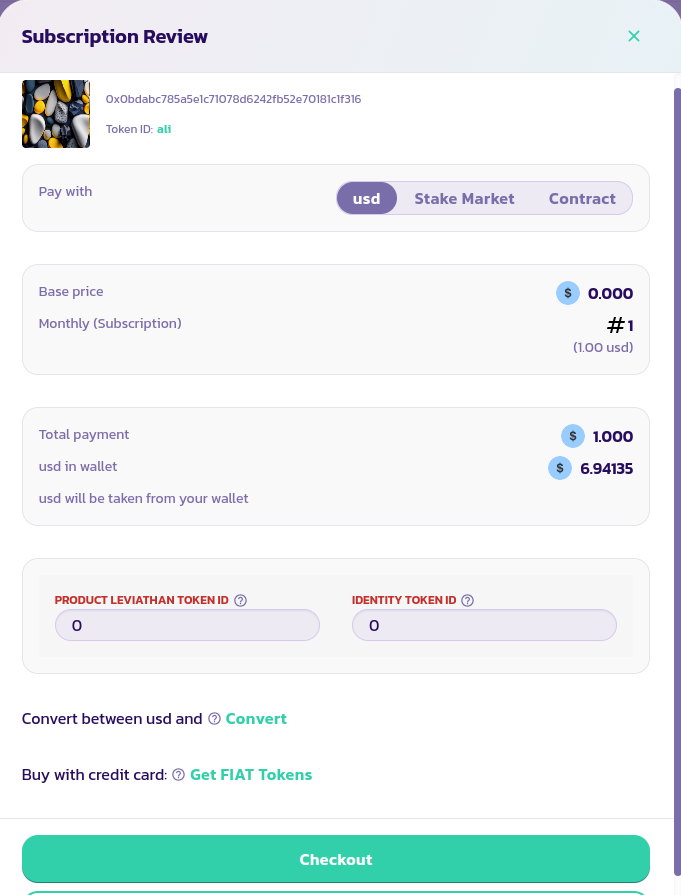681x895 pixels.
Task: Open the Convert link
Action: (x=256, y=719)
